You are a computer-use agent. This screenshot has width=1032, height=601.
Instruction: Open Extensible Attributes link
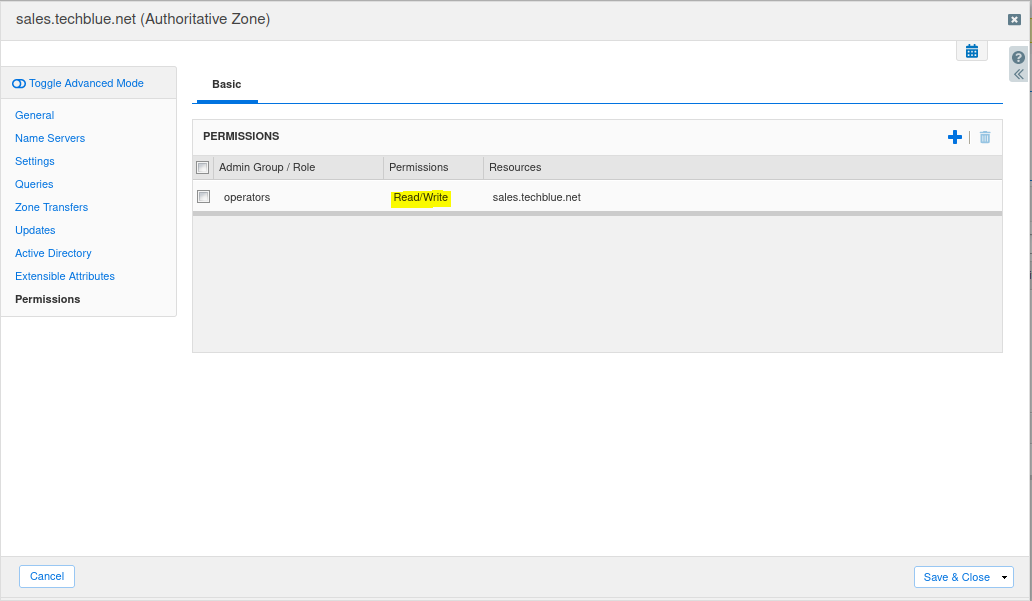click(x=65, y=276)
